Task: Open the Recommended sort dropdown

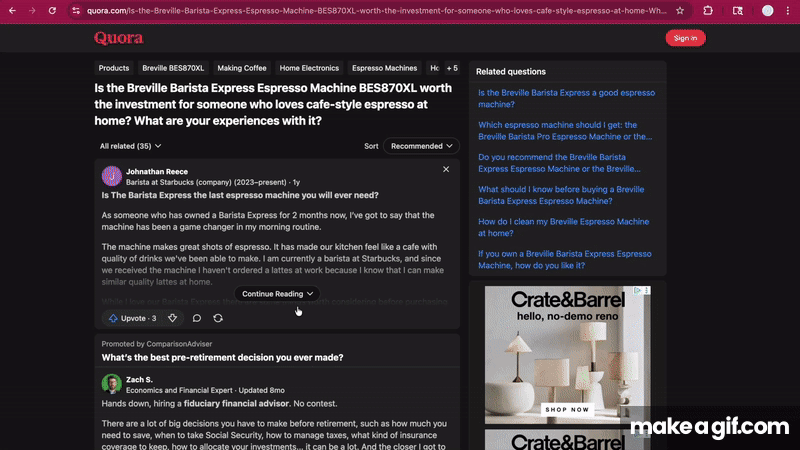Action: [x=421, y=146]
